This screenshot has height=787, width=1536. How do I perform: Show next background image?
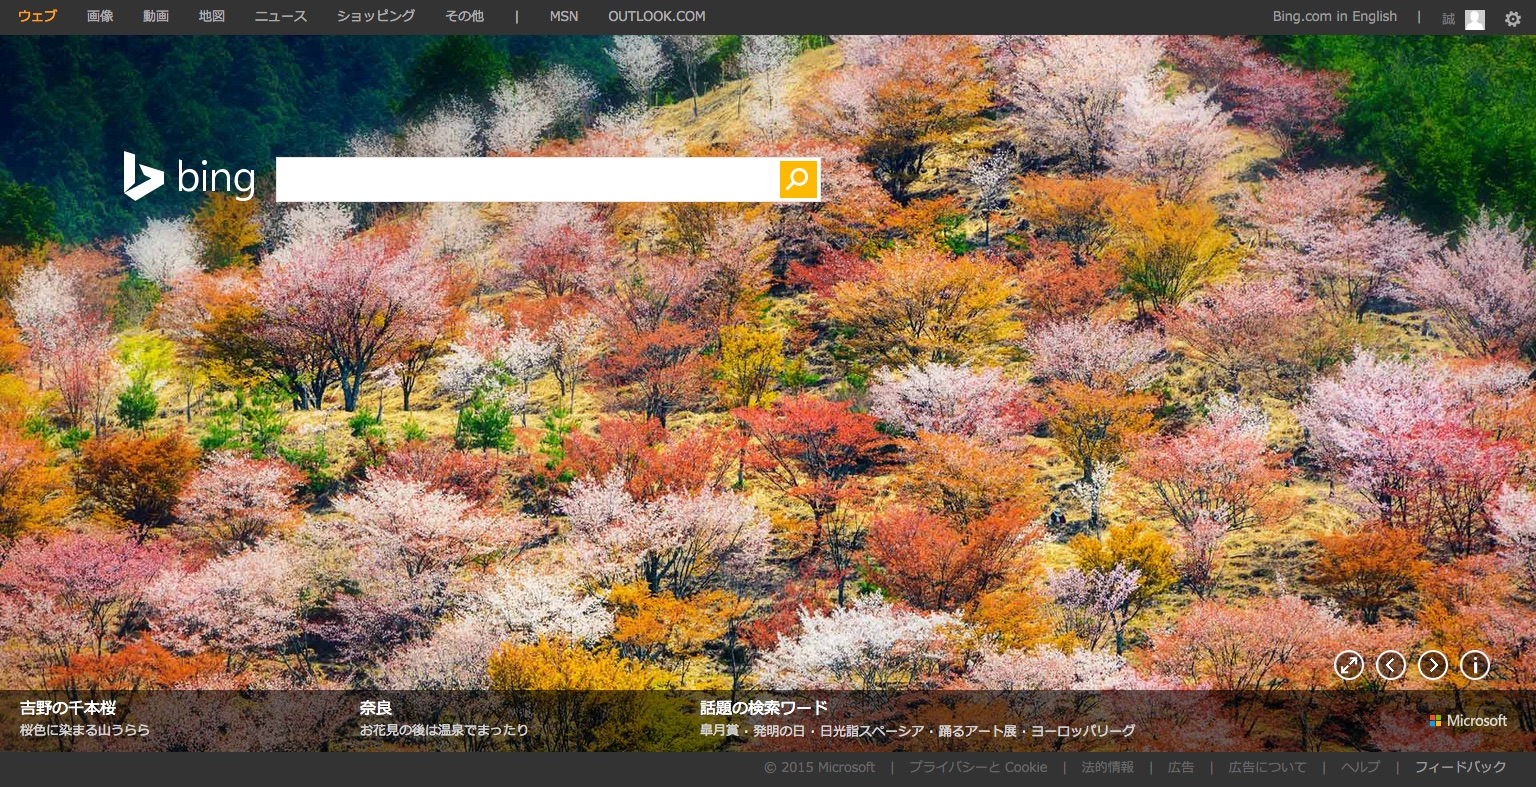point(1433,665)
